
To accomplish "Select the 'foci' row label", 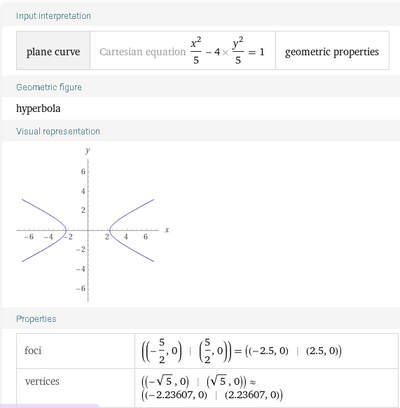I will 33,350.
